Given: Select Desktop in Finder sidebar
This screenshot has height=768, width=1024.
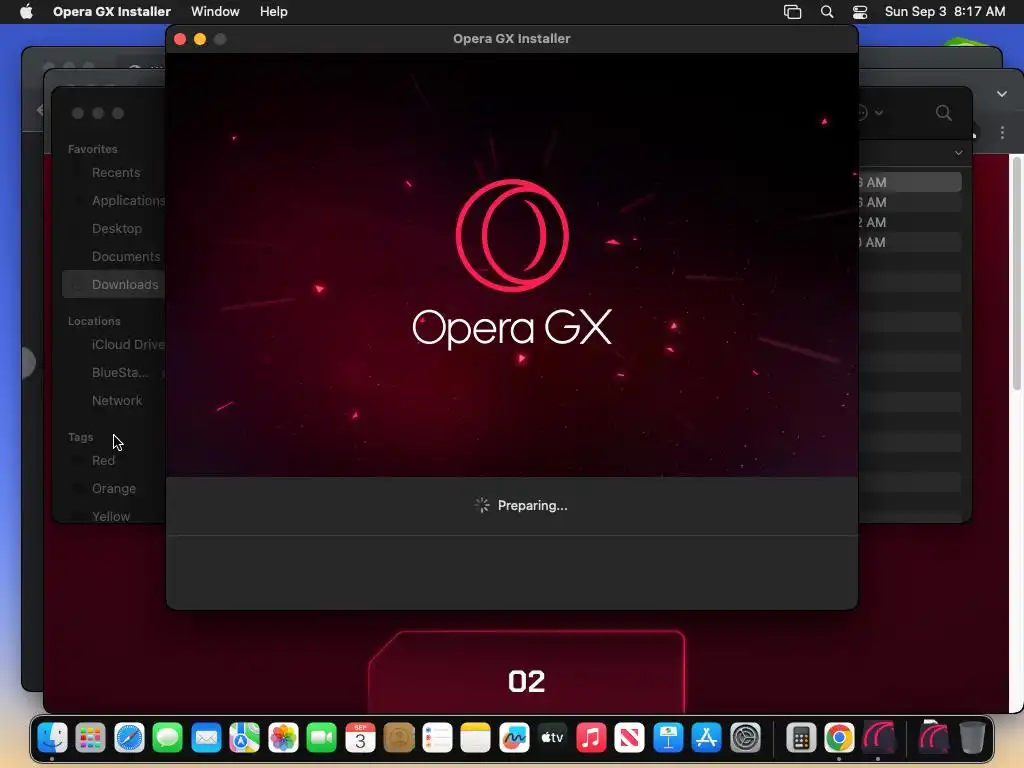Looking at the screenshot, I should [x=116, y=229].
